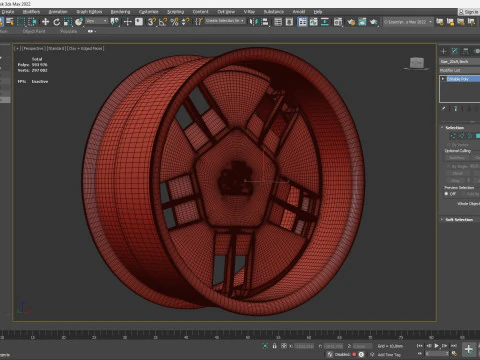480x360 pixels.
Task: Select the Object Paint ribbon tab
Action: [x=34, y=31]
